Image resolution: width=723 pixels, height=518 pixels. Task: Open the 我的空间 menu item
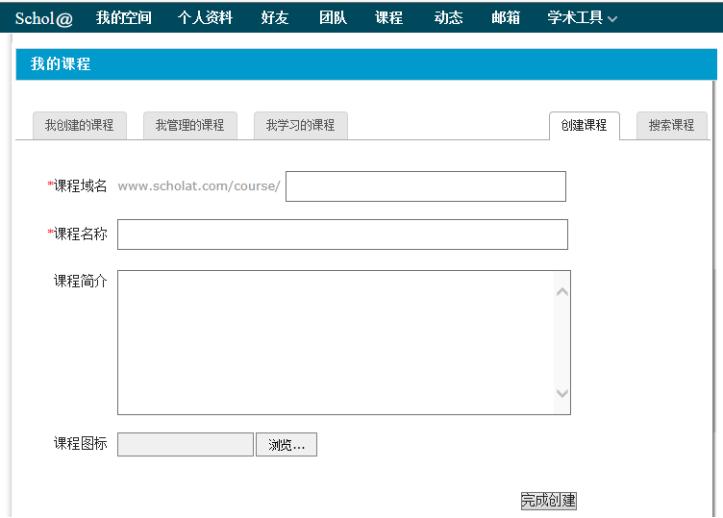pos(123,17)
